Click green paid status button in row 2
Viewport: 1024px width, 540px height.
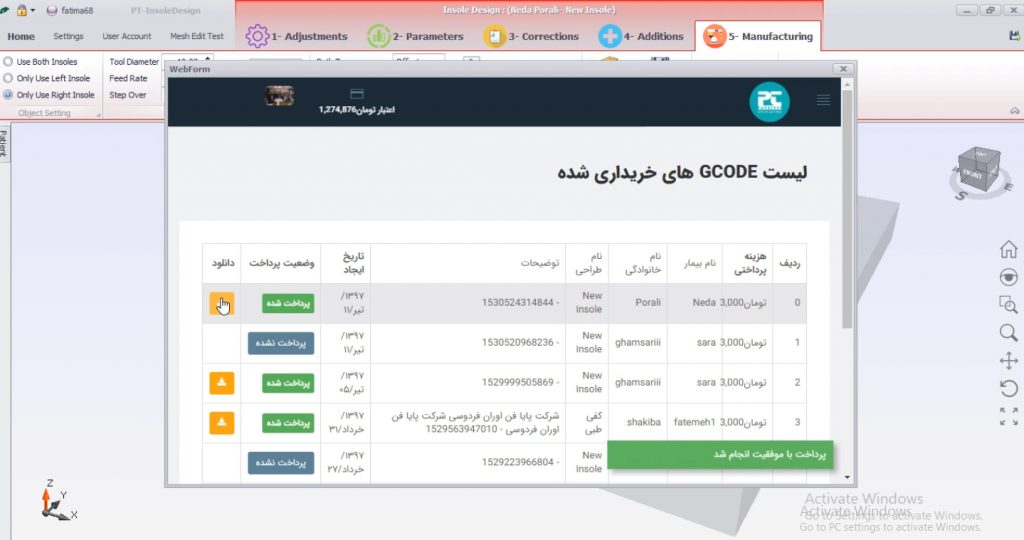pyautogui.click(x=288, y=383)
